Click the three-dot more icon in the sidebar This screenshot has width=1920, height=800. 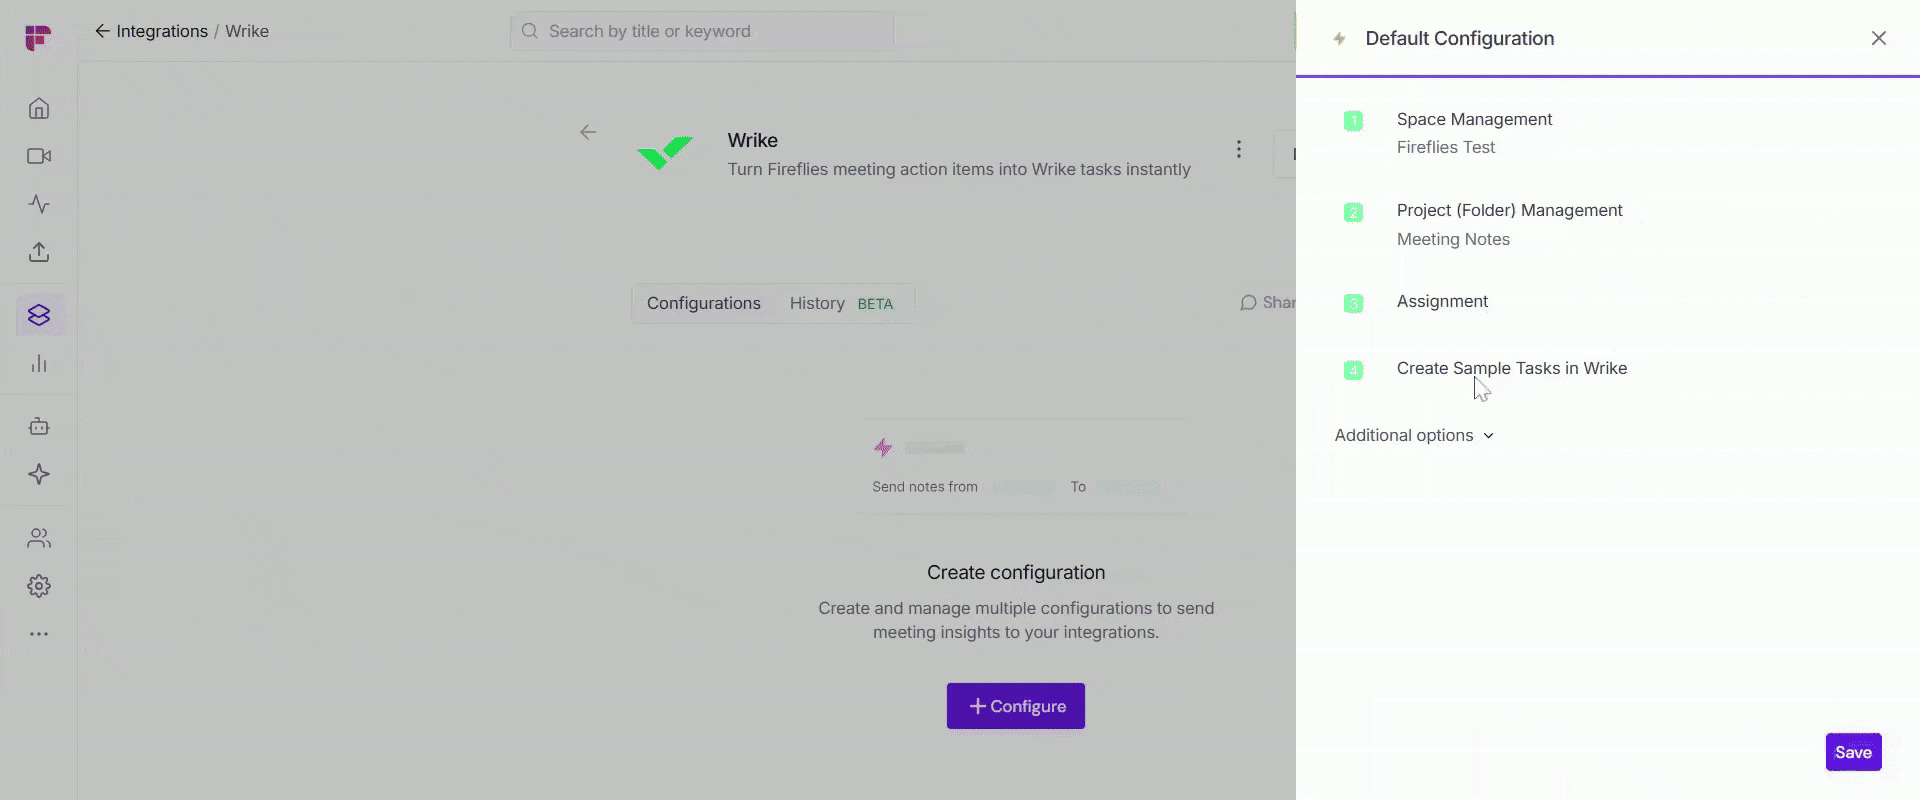(x=39, y=634)
